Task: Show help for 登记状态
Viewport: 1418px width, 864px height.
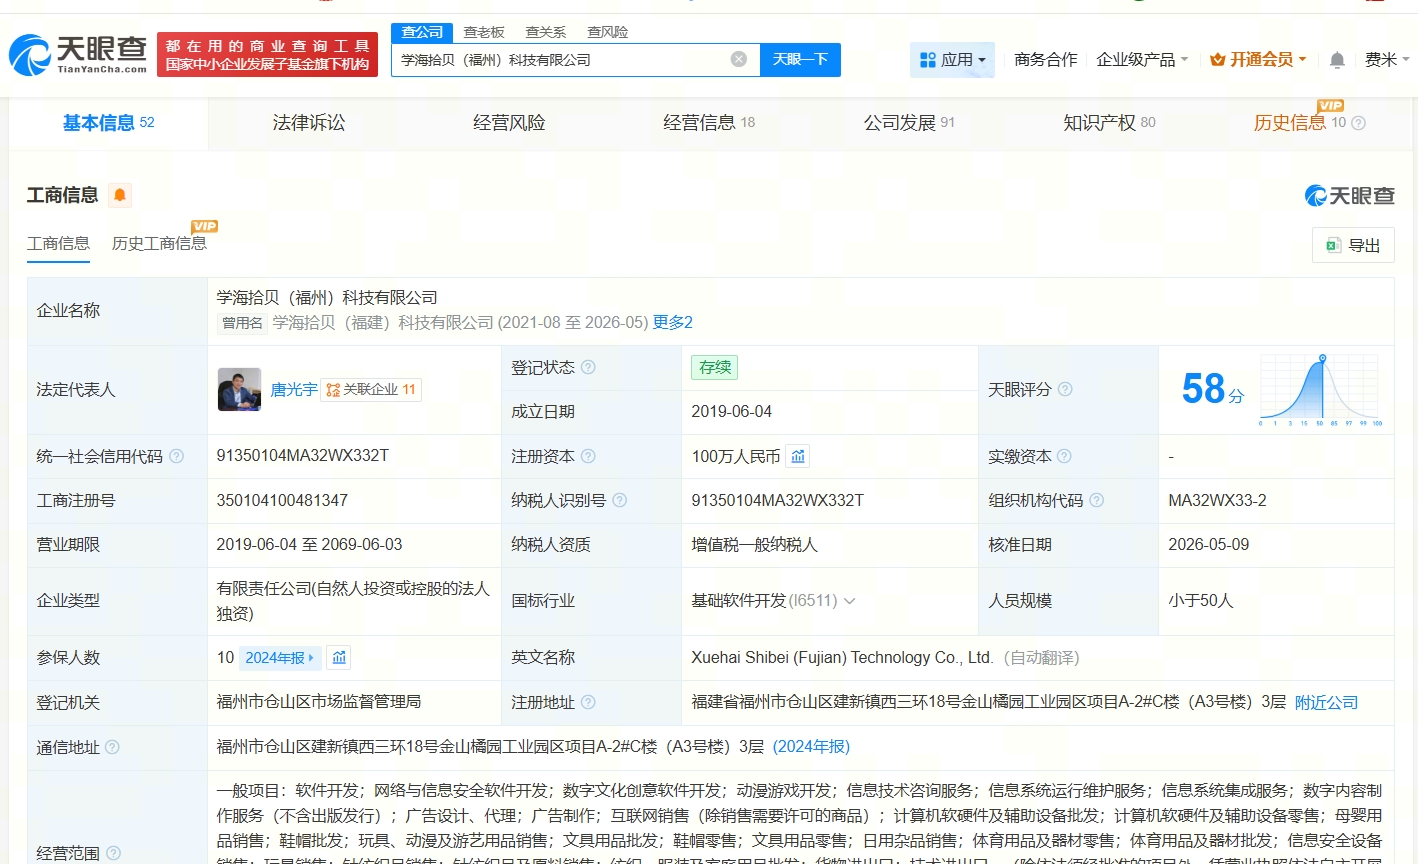Action: [588, 367]
